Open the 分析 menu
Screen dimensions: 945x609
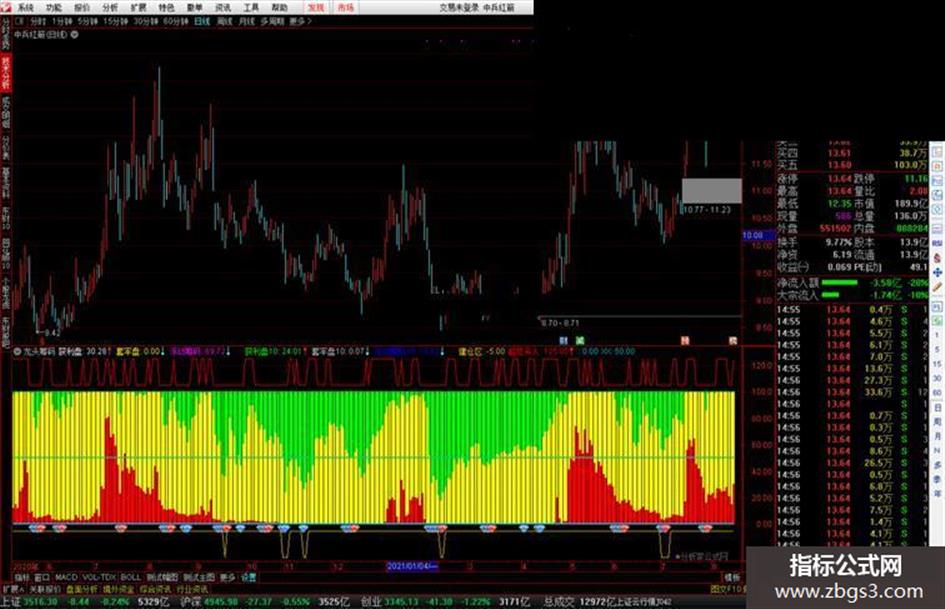(x=110, y=8)
